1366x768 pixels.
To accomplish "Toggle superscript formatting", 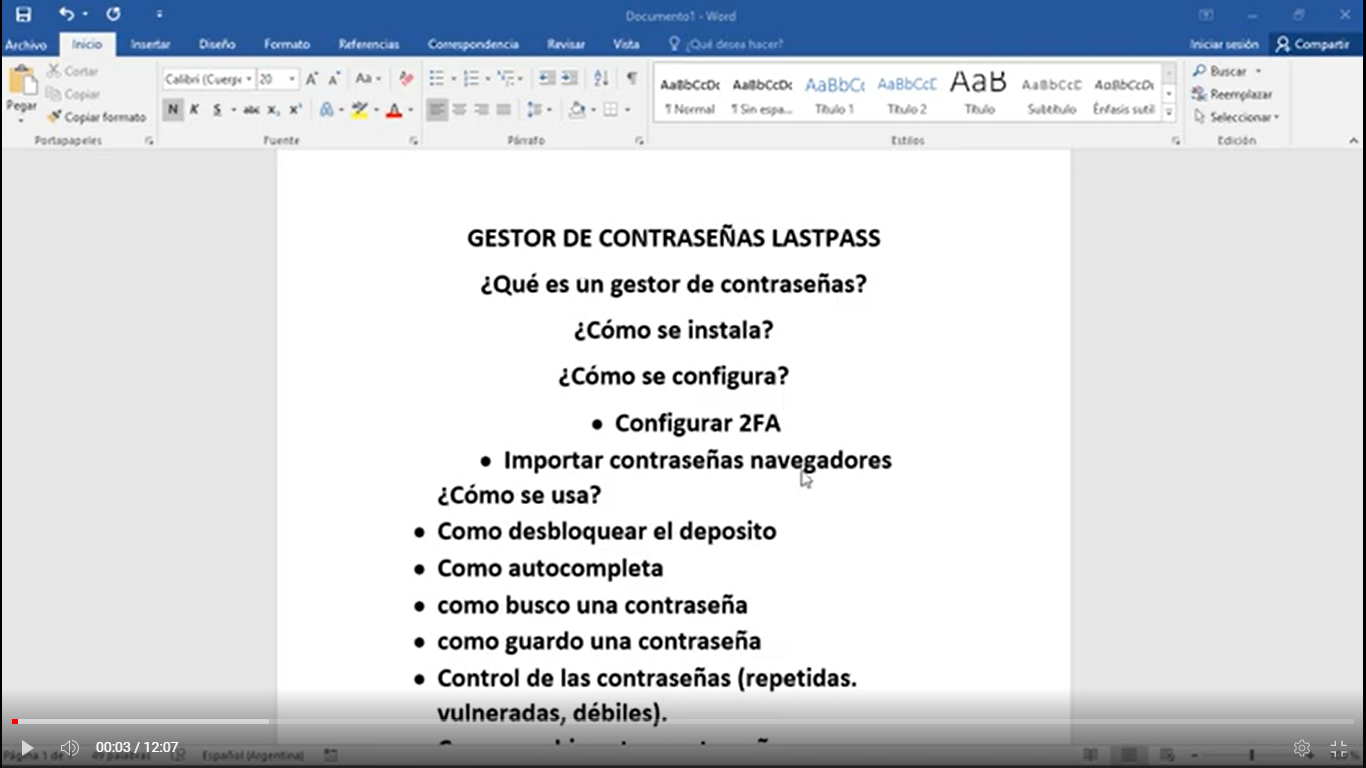I will tap(295, 110).
